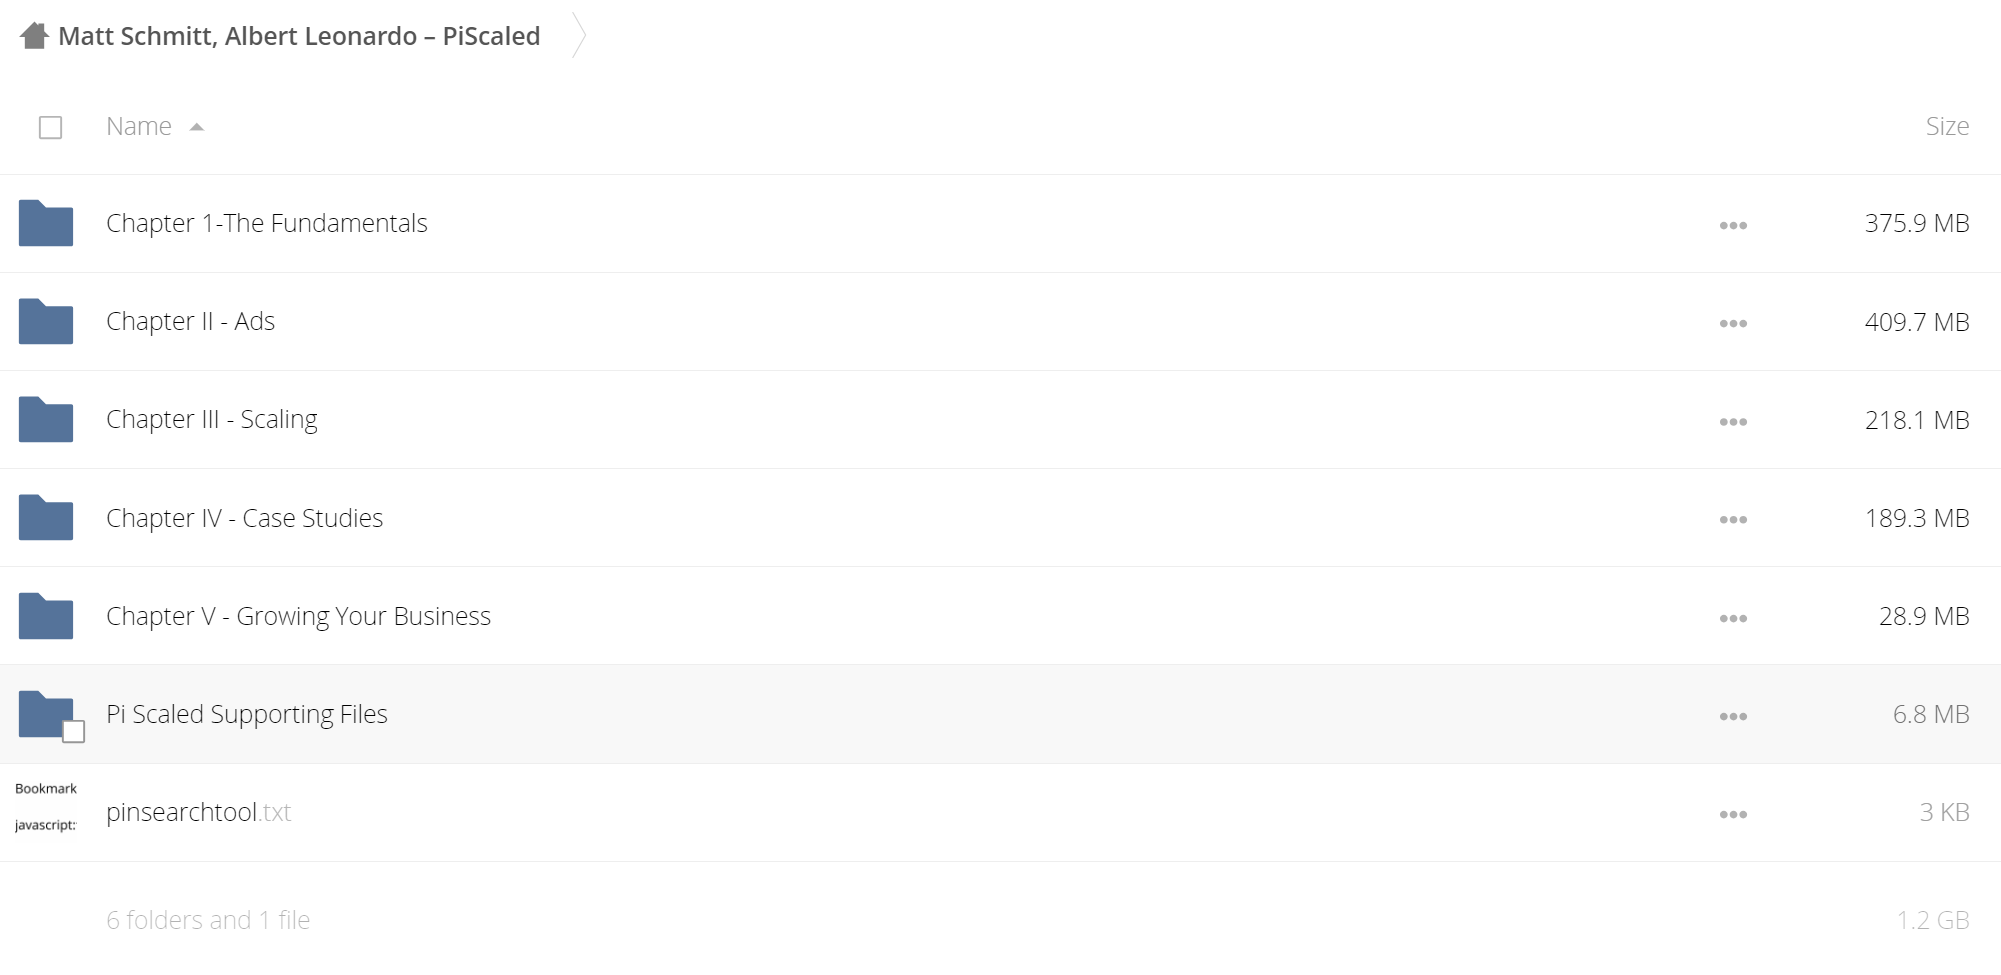
Task: Sort files by Size column
Action: [1947, 126]
